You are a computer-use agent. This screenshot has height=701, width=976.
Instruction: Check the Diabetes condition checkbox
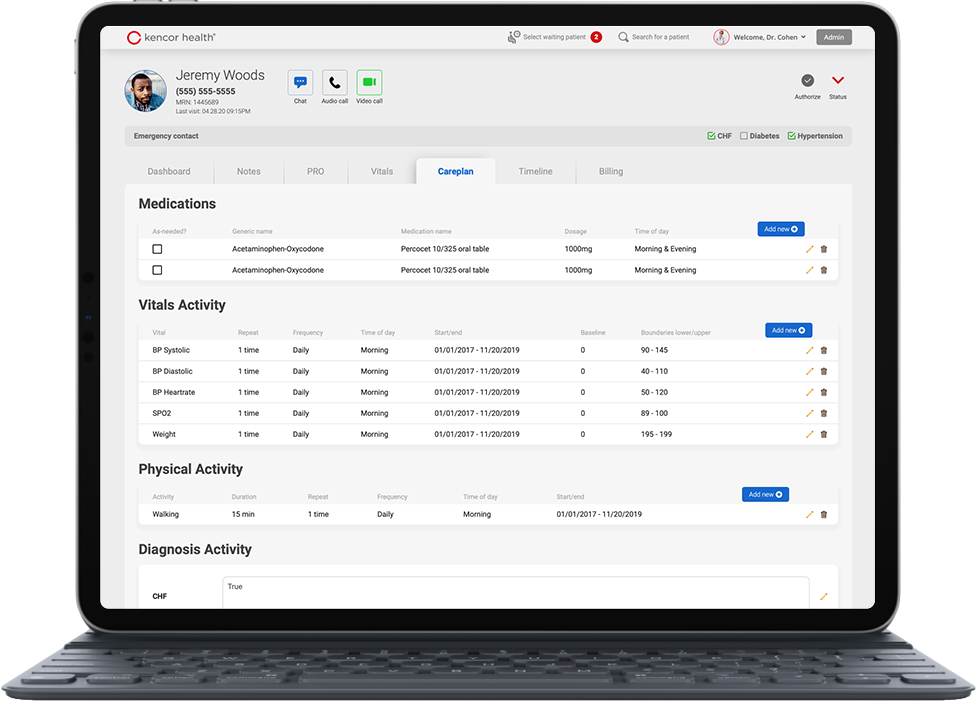coord(743,136)
